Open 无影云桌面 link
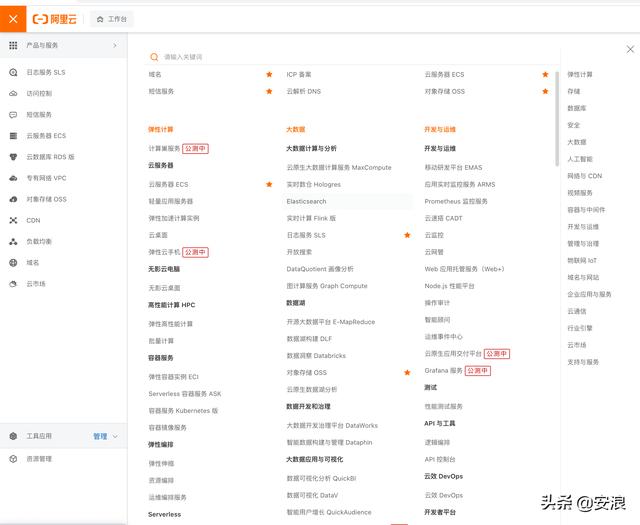Image resolution: width=640 pixels, height=525 pixels. click(164, 288)
